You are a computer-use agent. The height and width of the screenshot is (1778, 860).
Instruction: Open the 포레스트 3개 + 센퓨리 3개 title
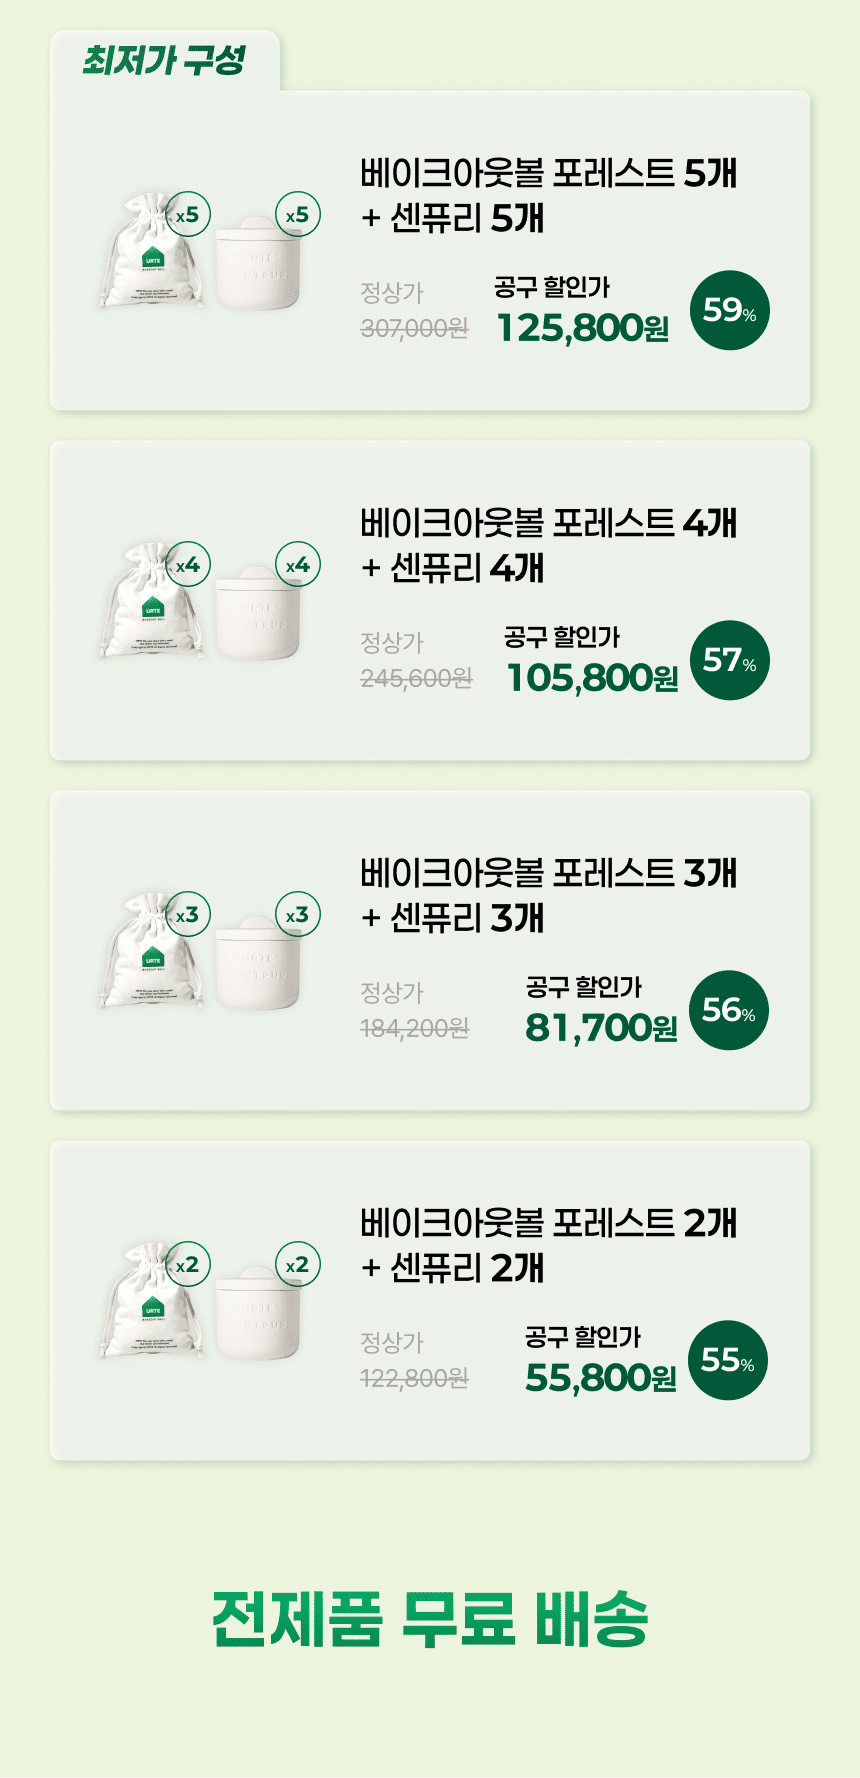click(548, 895)
